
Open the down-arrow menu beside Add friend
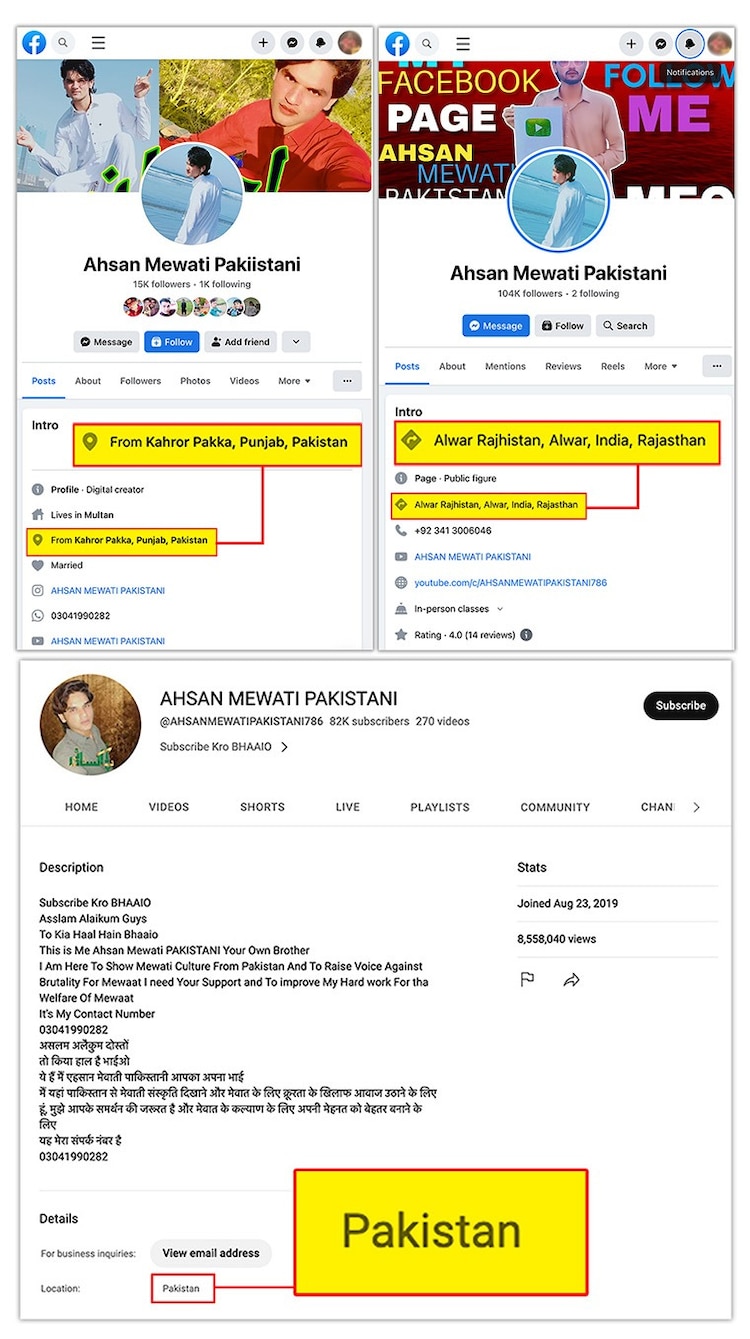coord(296,342)
